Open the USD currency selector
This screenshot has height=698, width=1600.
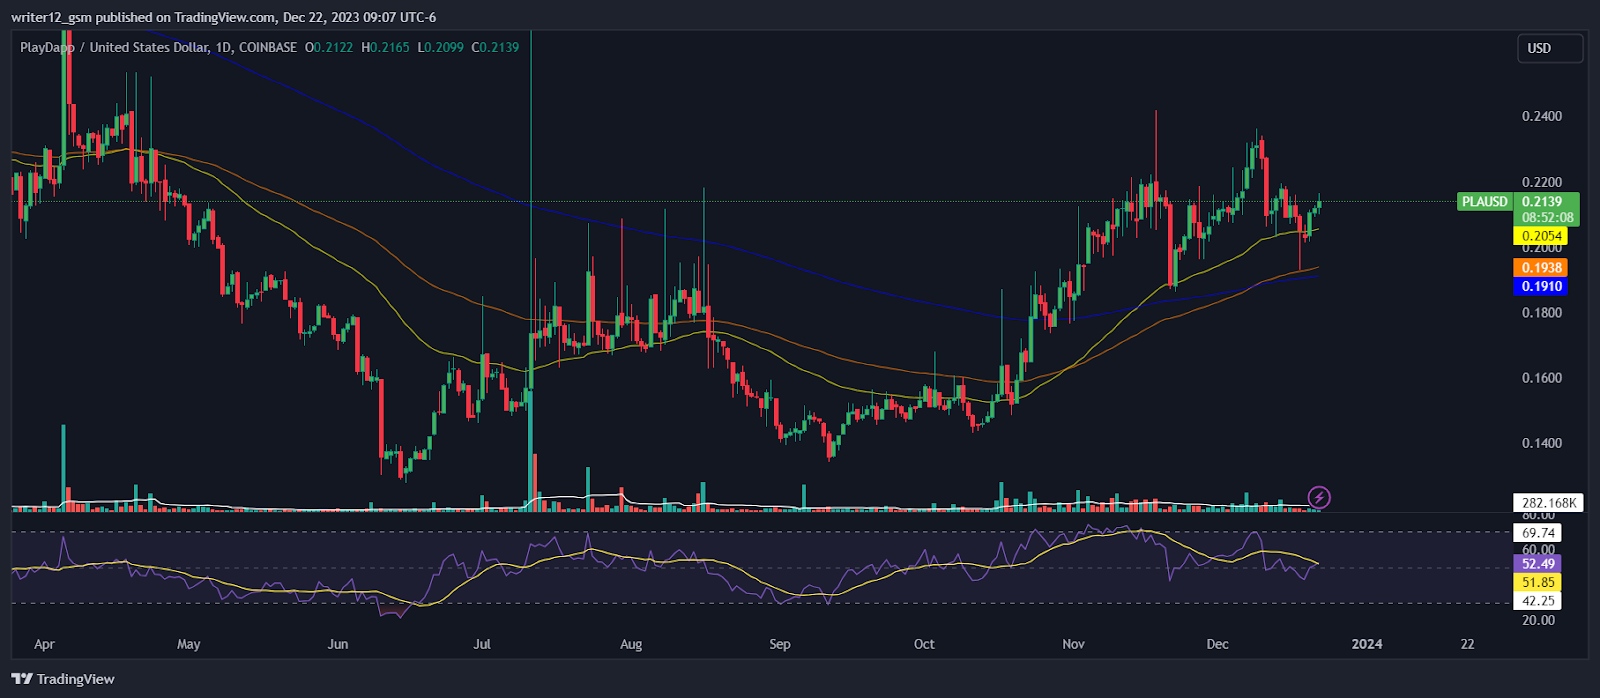coord(1550,48)
